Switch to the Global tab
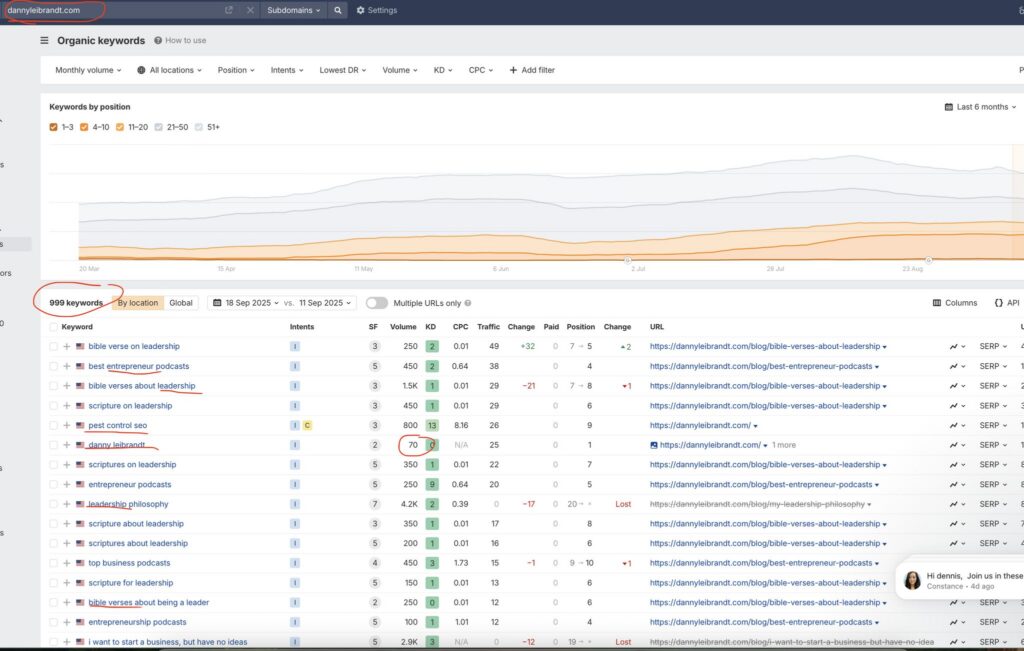Image resolution: width=1024 pixels, height=651 pixels. pyautogui.click(x=181, y=302)
